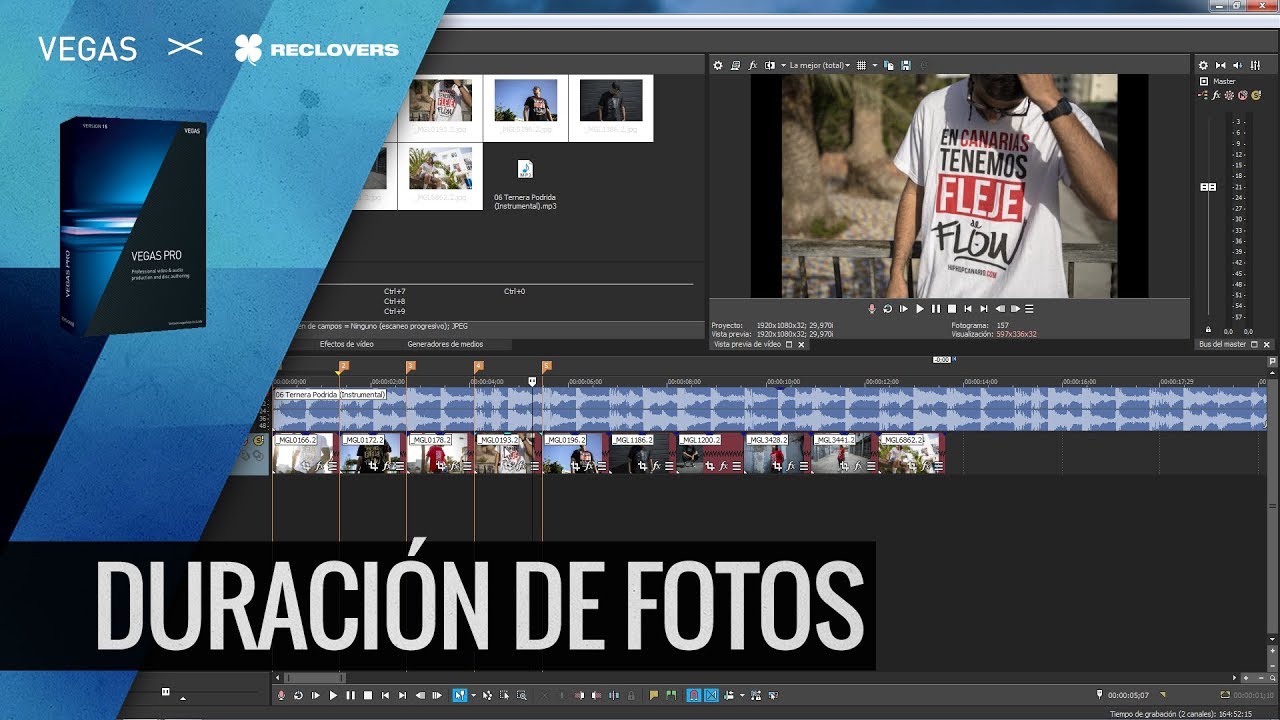Toggle loop playback in timeline transport

tap(298, 695)
